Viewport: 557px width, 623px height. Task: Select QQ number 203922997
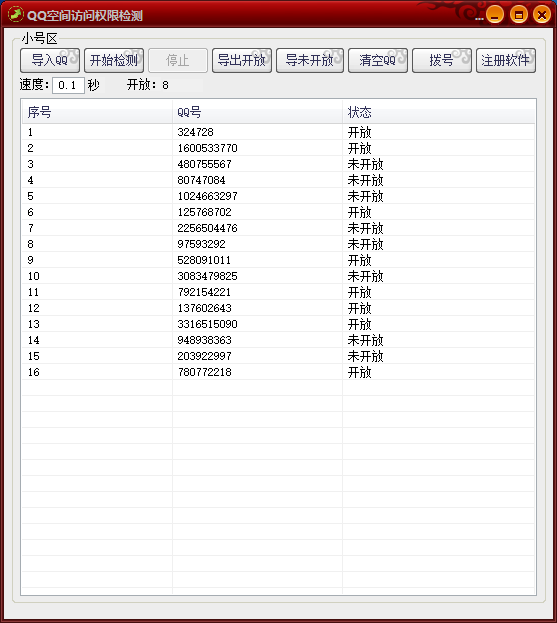click(204, 356)
